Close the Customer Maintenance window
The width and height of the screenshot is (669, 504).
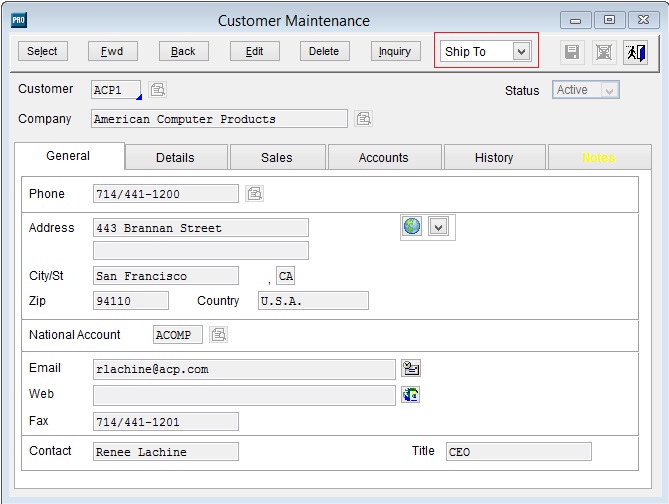(x=643, y=20)
